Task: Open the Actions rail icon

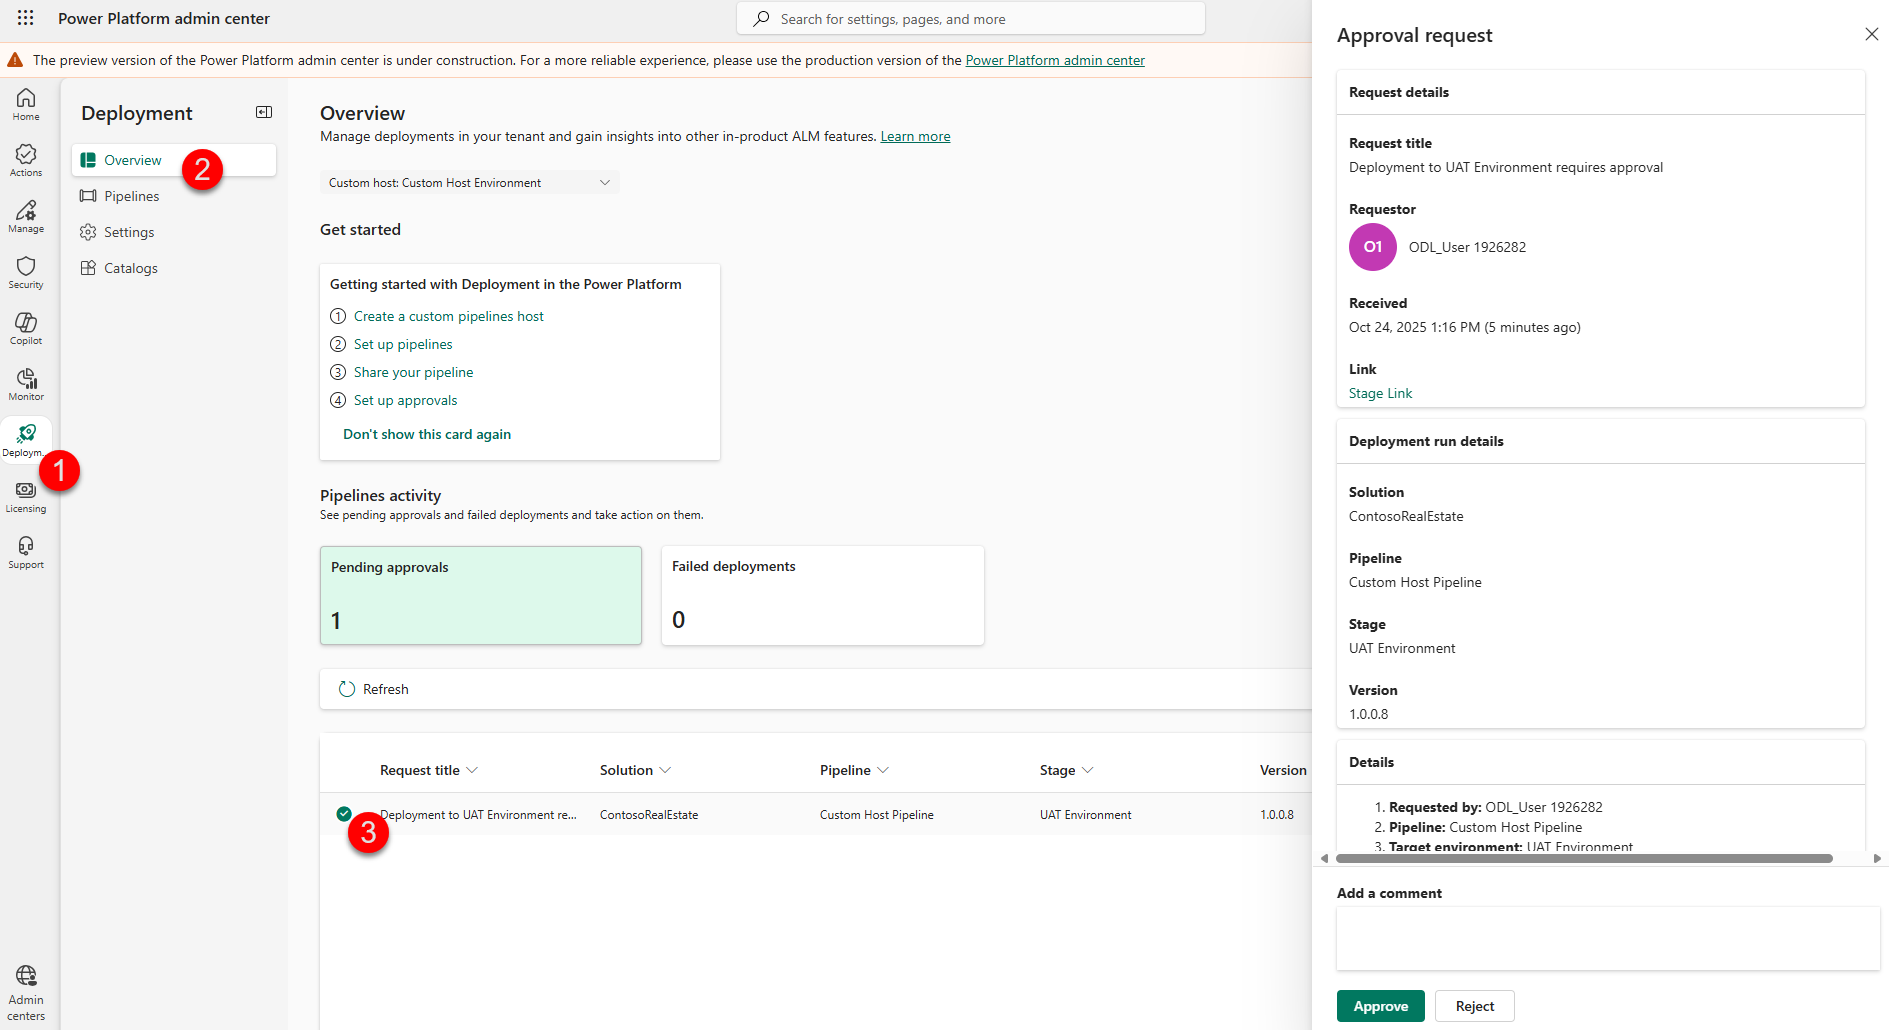Action: tap(26, 159)
